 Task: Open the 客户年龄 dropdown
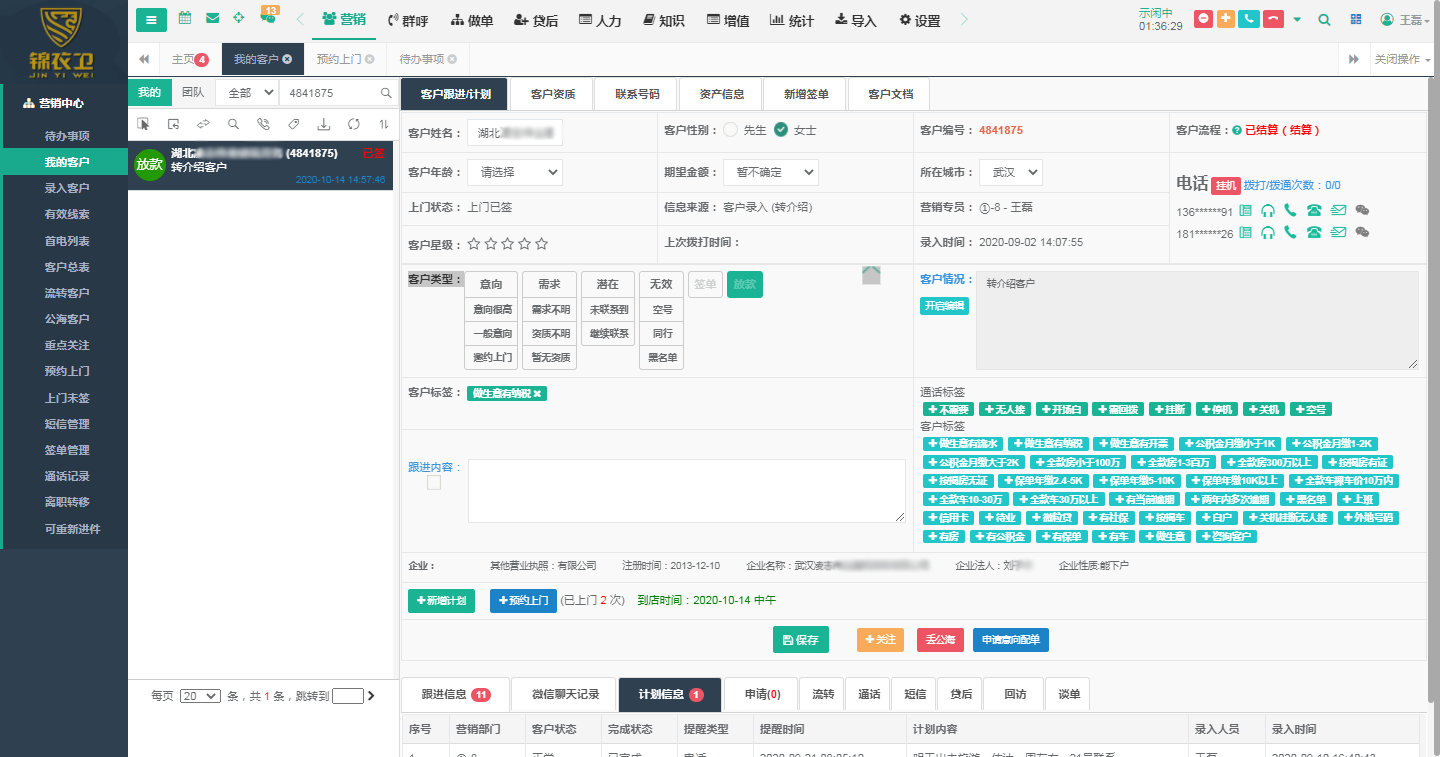click(515, 172)
